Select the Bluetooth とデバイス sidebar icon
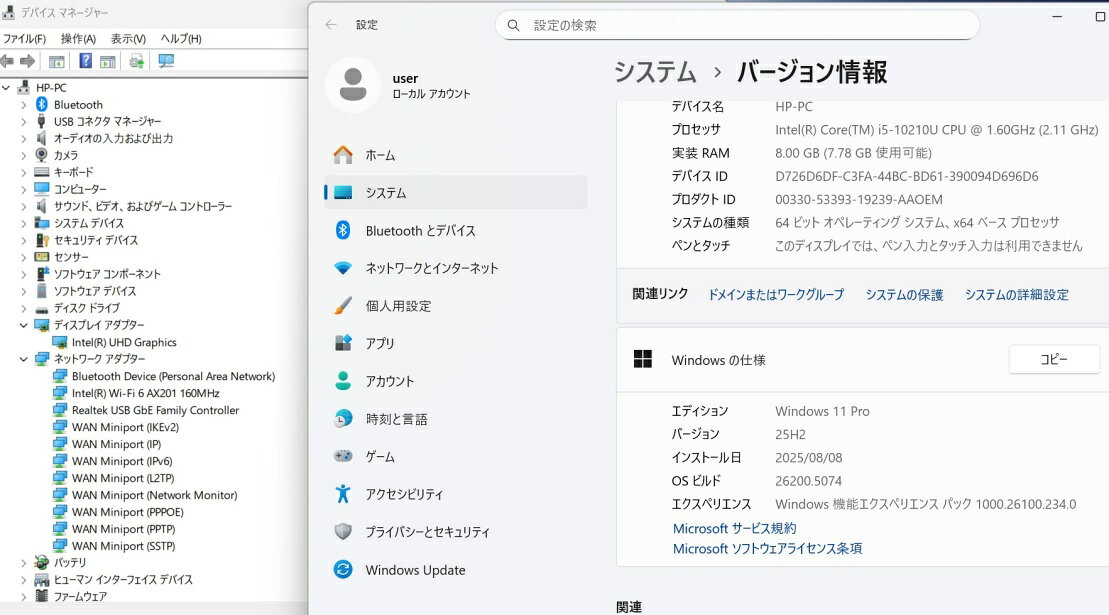This screenshot has height=615, width=1109. point(343,230)
